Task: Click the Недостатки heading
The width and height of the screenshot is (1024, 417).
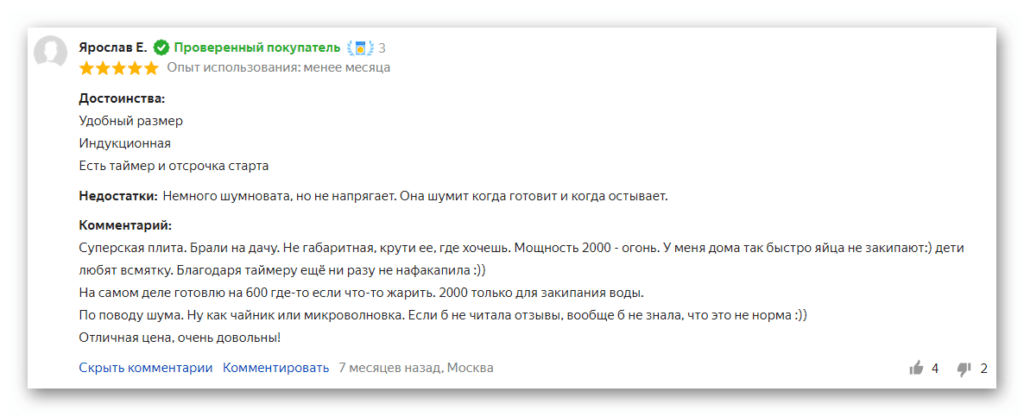Action: pos(118,196)
